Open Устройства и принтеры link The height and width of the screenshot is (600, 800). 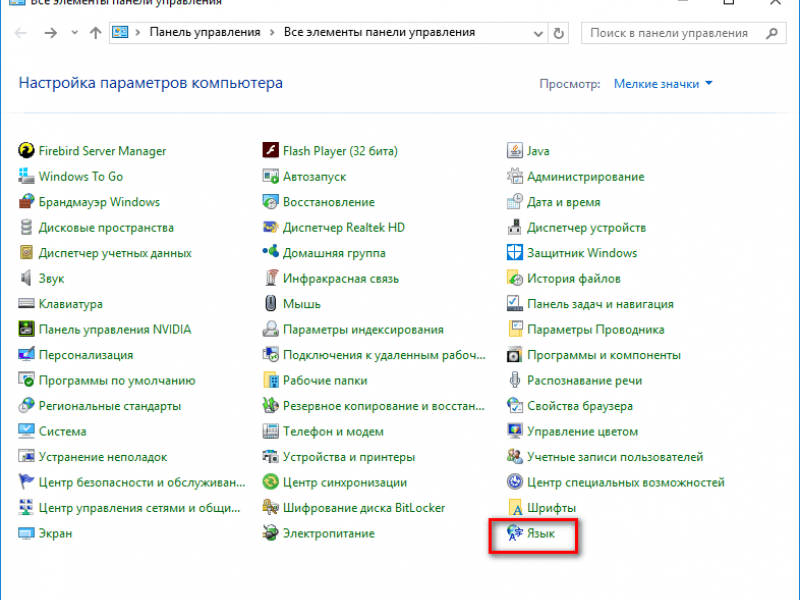(x=349, y=457)
